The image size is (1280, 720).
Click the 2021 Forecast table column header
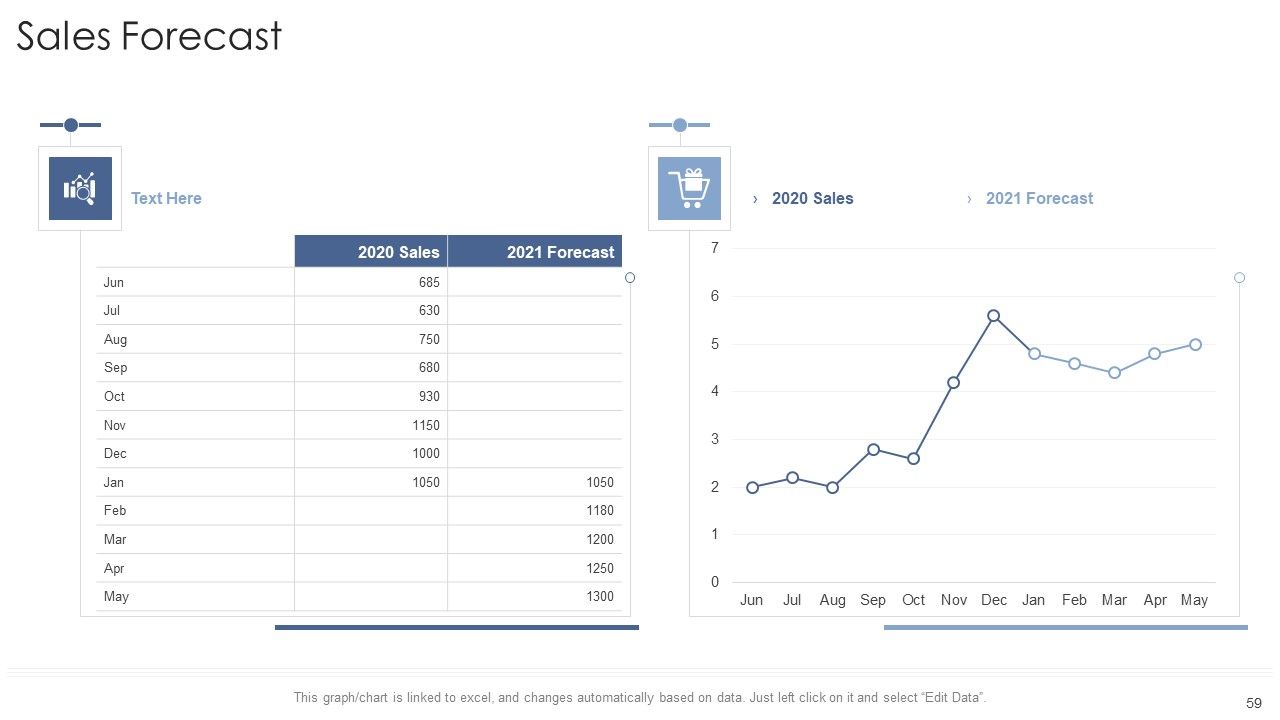pos(535,252)
